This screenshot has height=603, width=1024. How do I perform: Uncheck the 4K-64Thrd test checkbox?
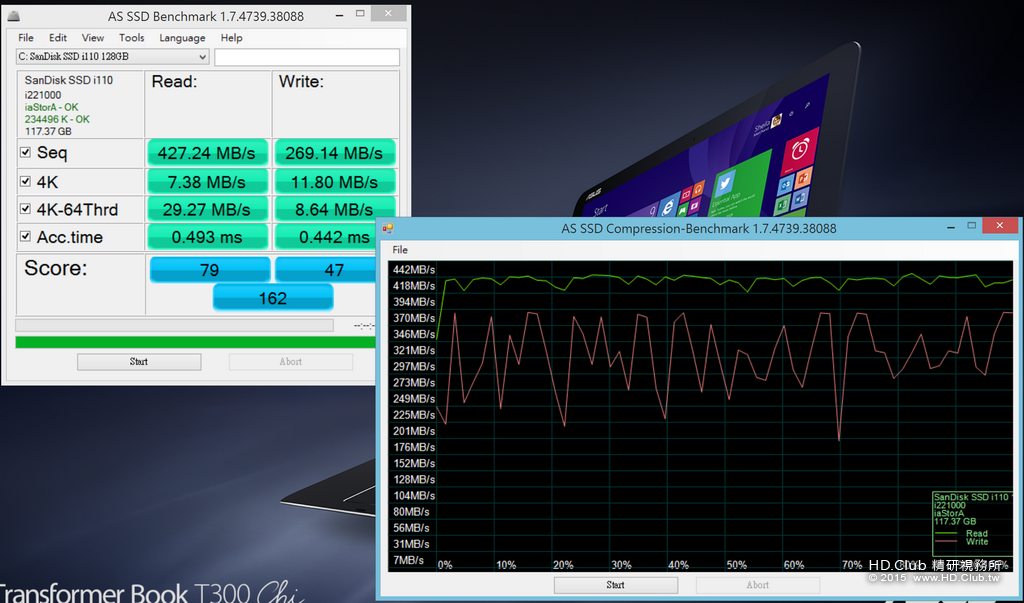[25, 209]
